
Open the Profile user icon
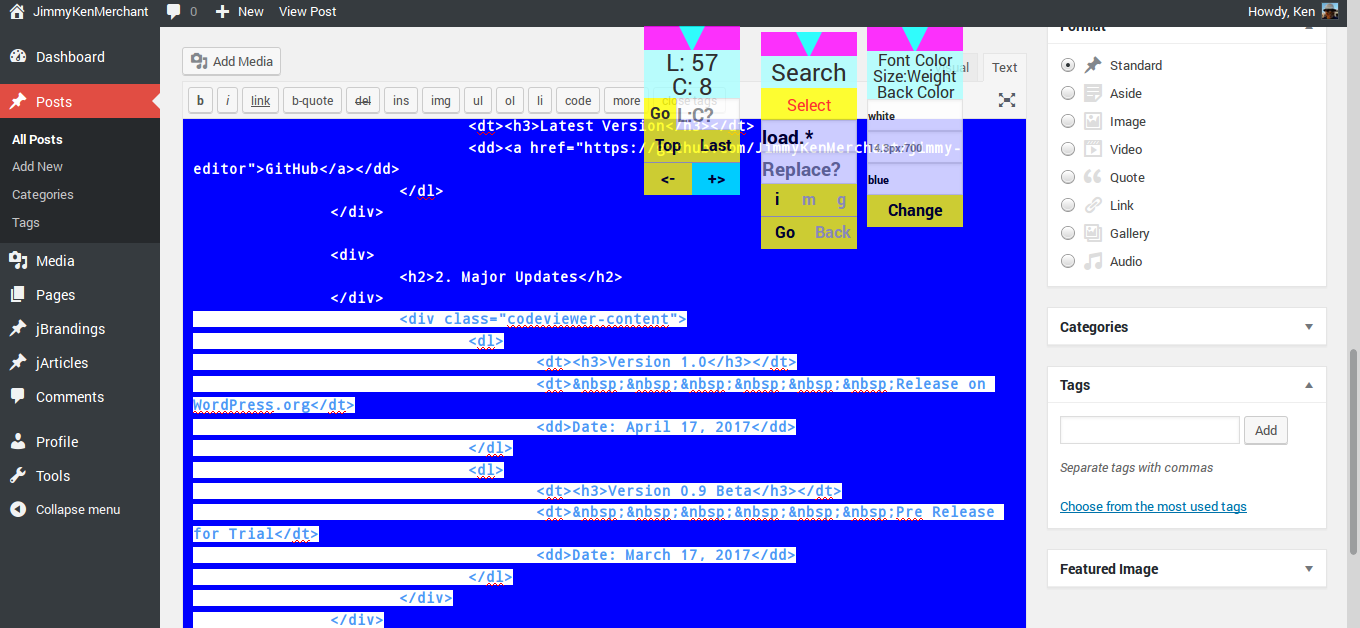pos(18,442)
